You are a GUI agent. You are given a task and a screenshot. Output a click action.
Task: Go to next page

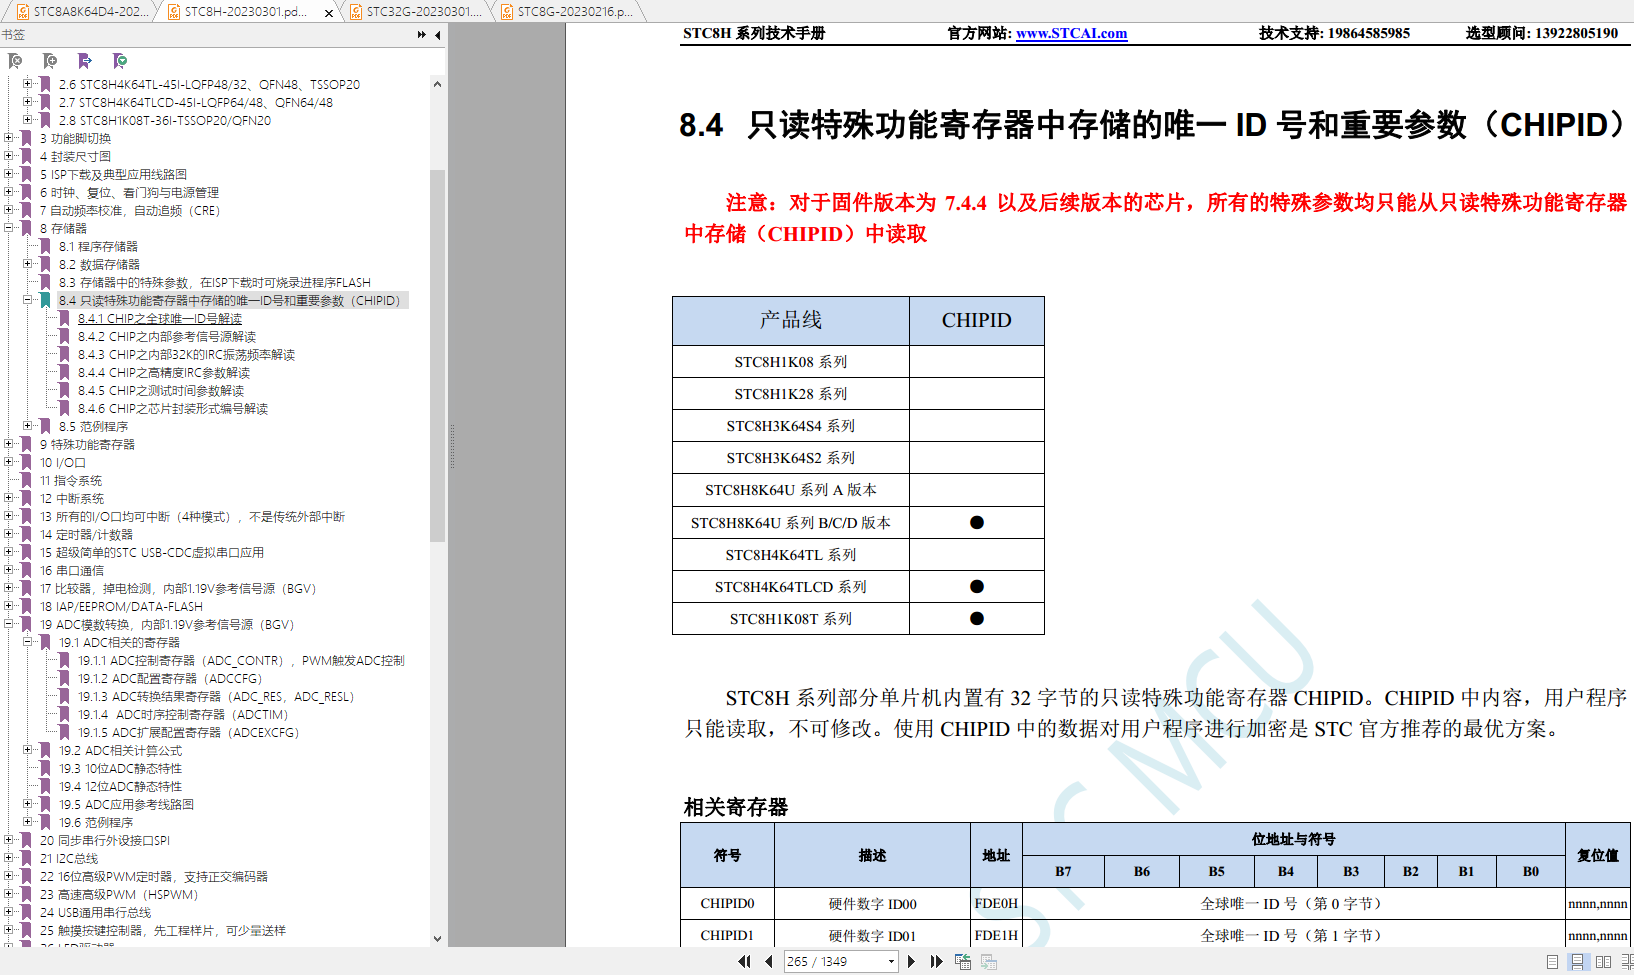911,961
